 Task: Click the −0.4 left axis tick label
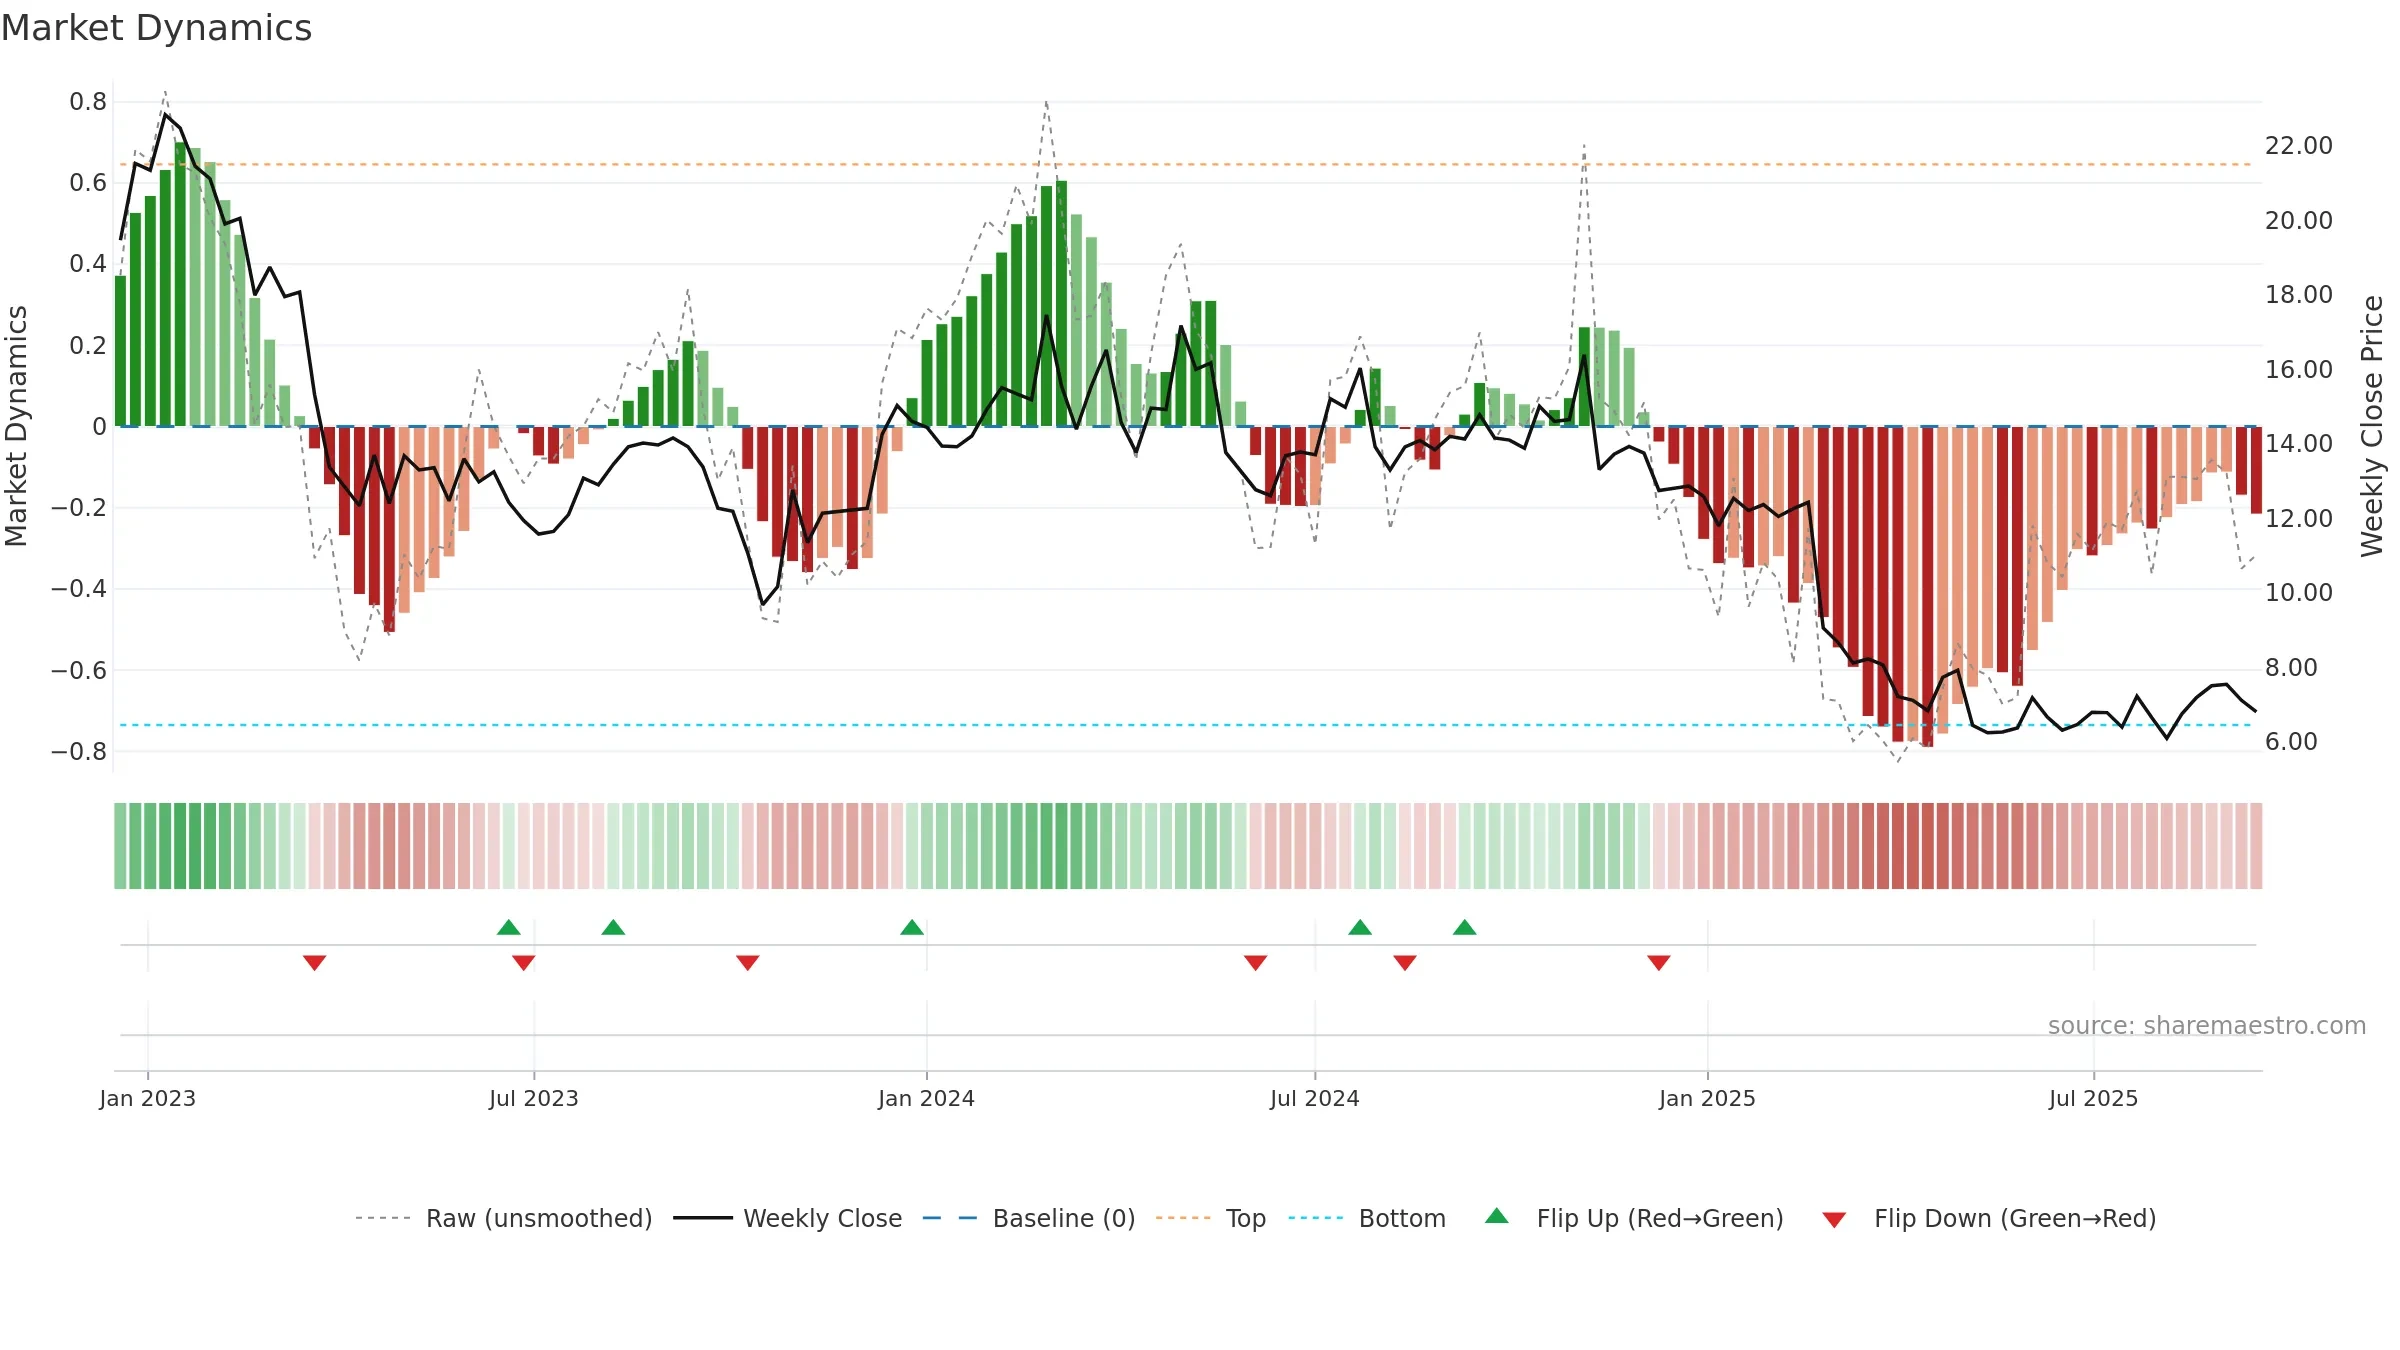pos(79,589)
